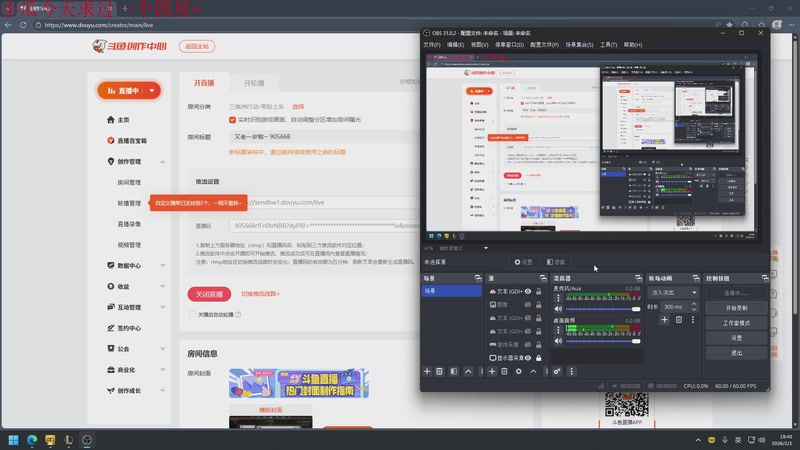800x450 pixels.
Task: Pop out the 场景 dock panel
Action: pos(478,278)
